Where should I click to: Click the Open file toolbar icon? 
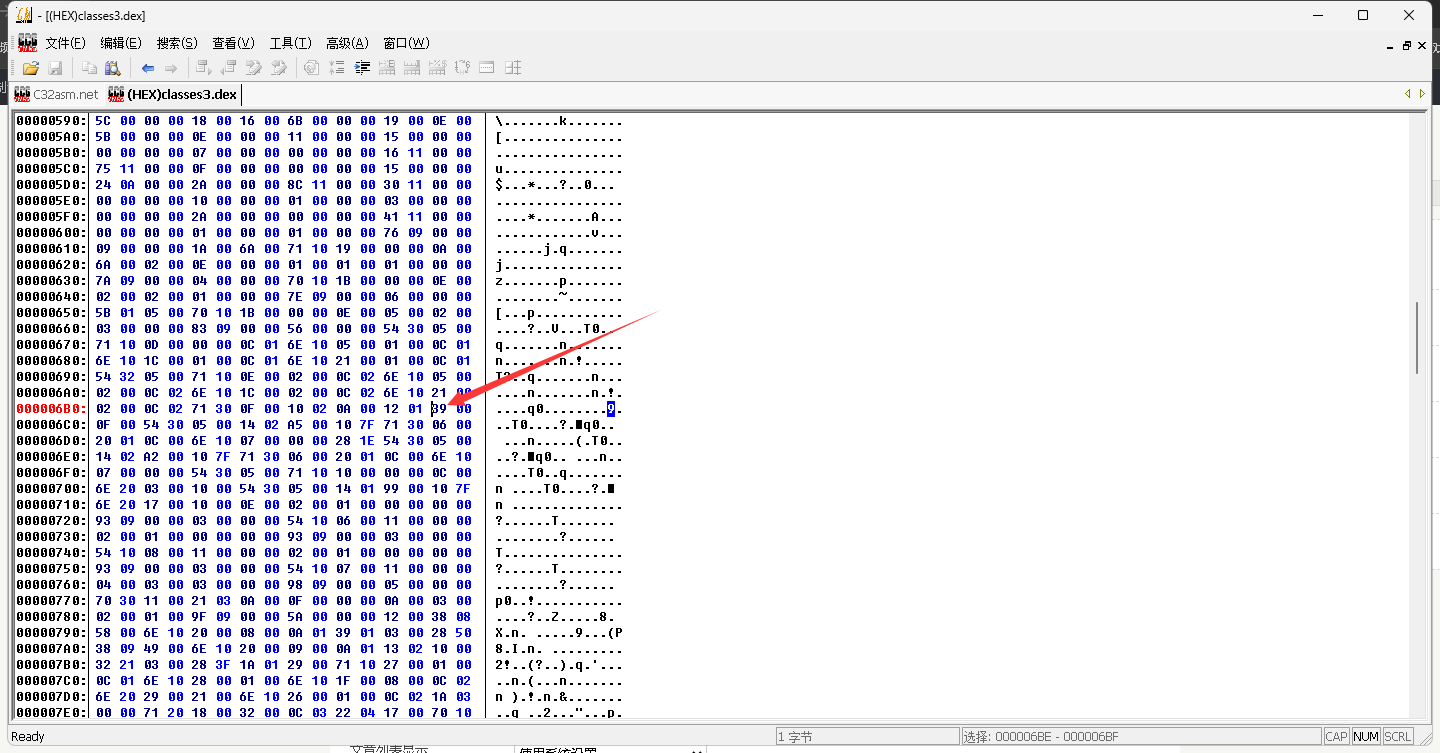click(31, 68)
